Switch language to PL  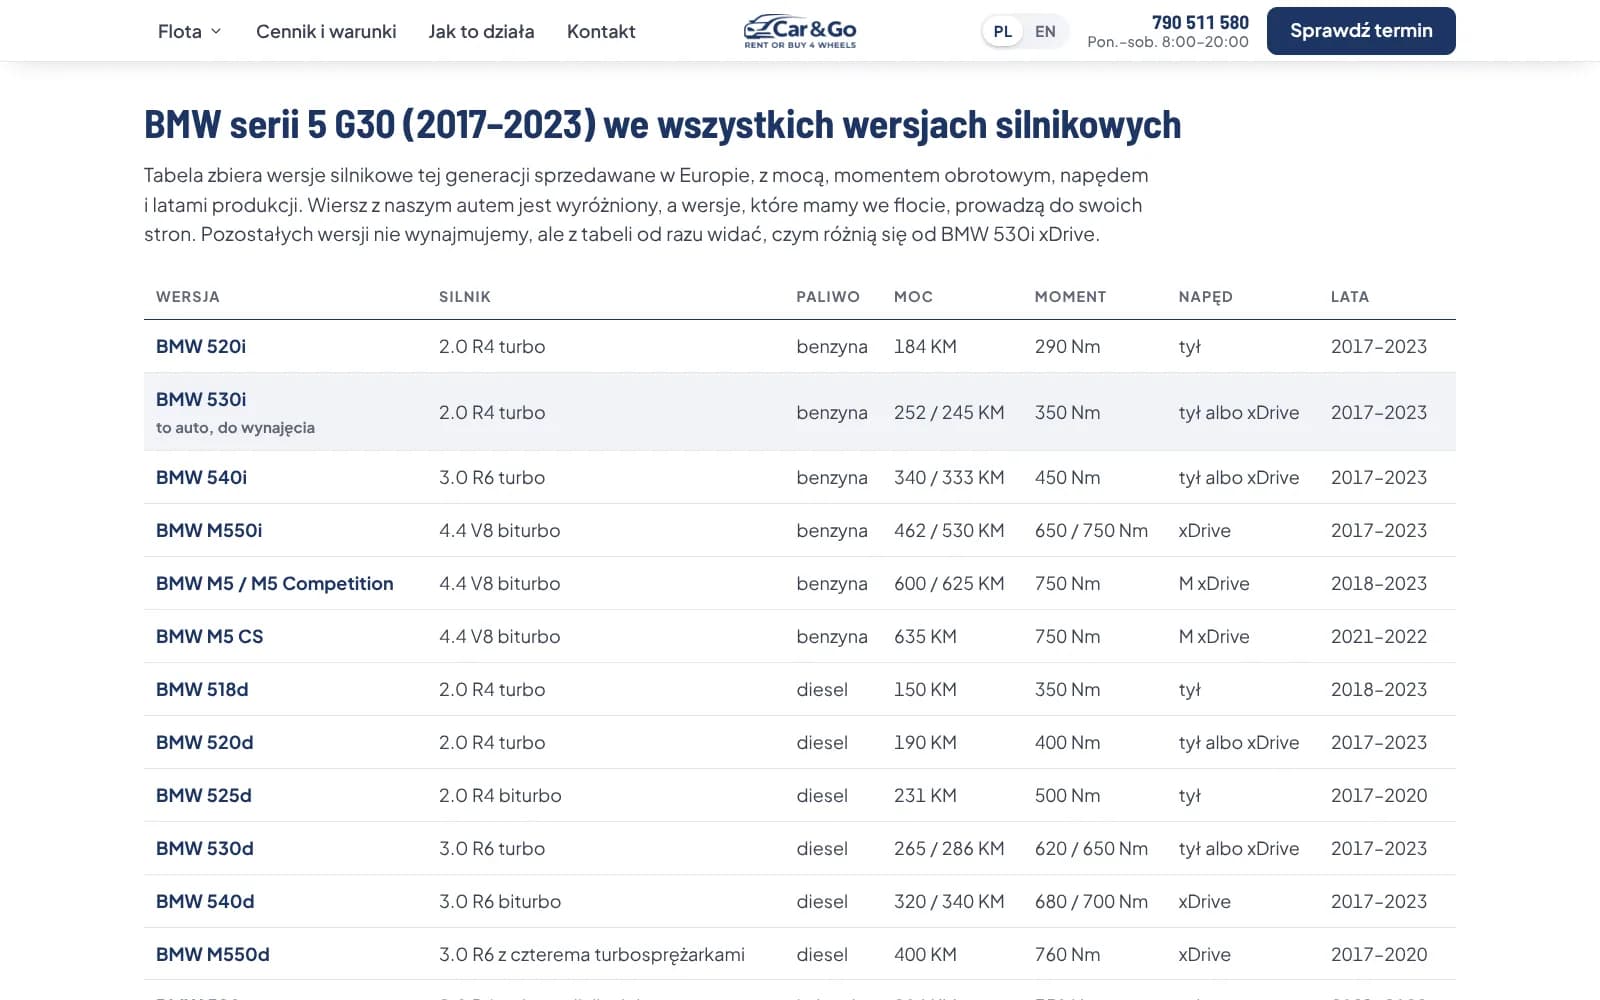[1003, 32]
